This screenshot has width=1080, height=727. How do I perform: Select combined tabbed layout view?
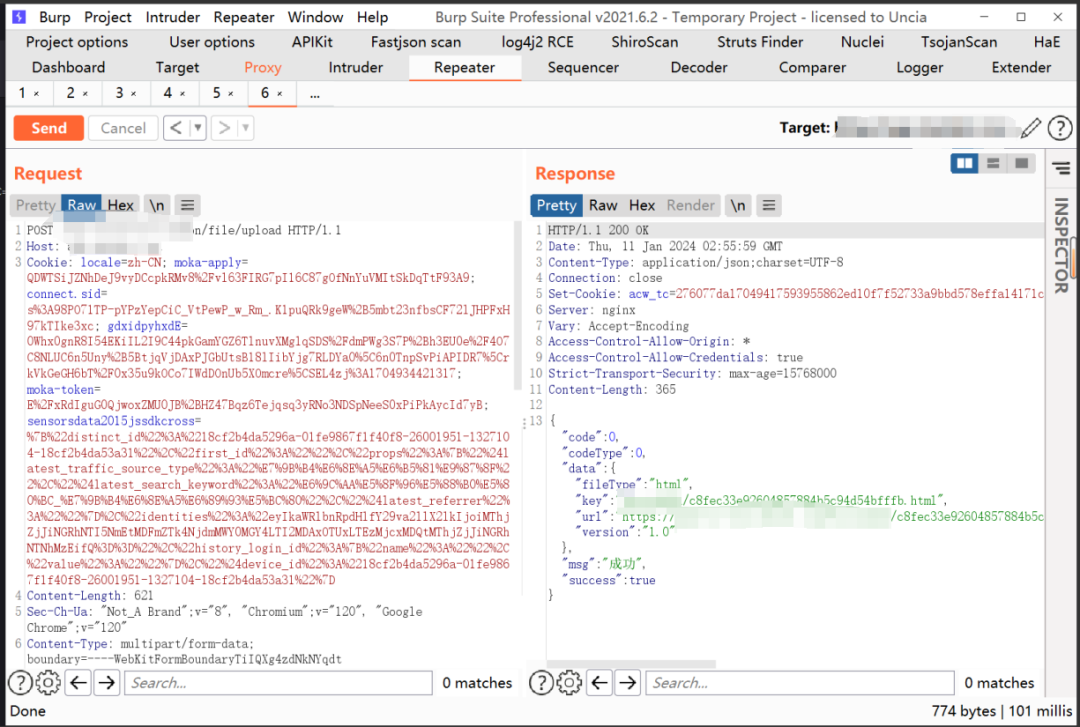point(1021,163)
